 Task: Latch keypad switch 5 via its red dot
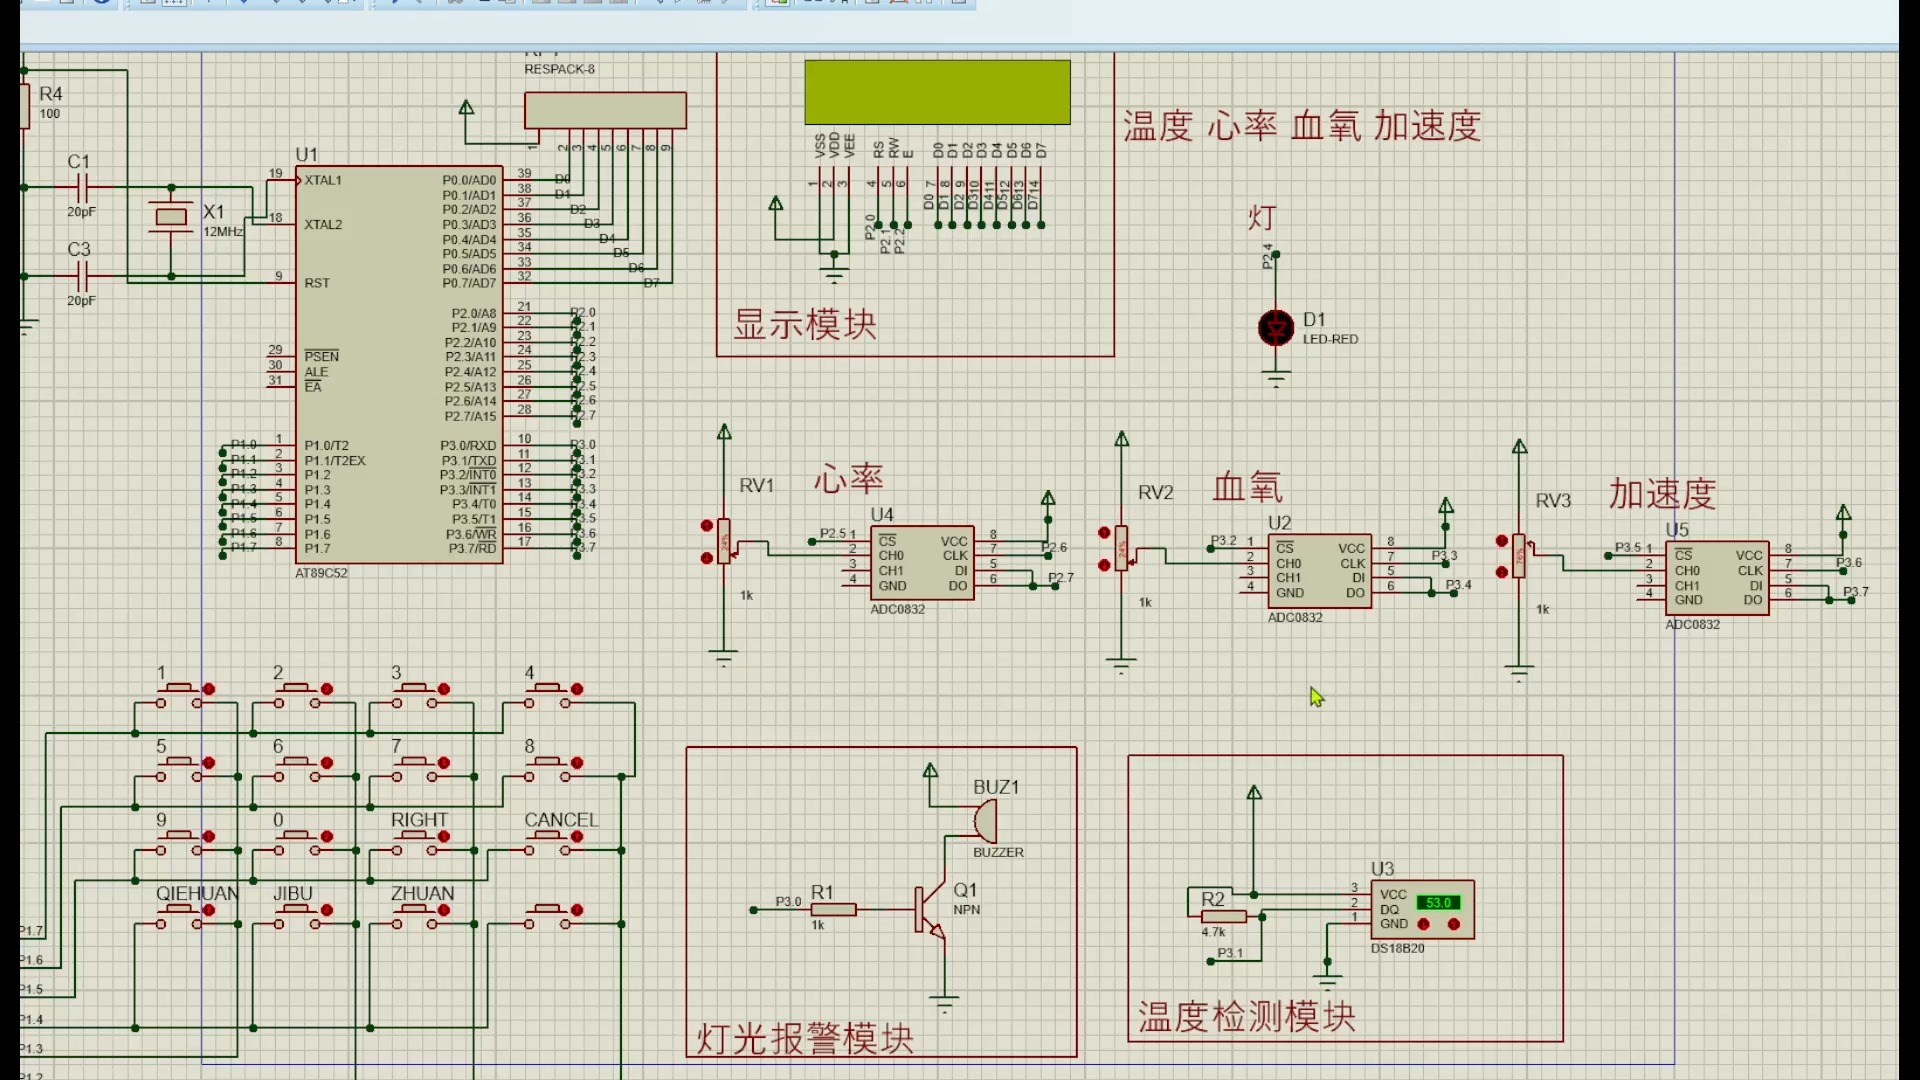coord(209,763)
